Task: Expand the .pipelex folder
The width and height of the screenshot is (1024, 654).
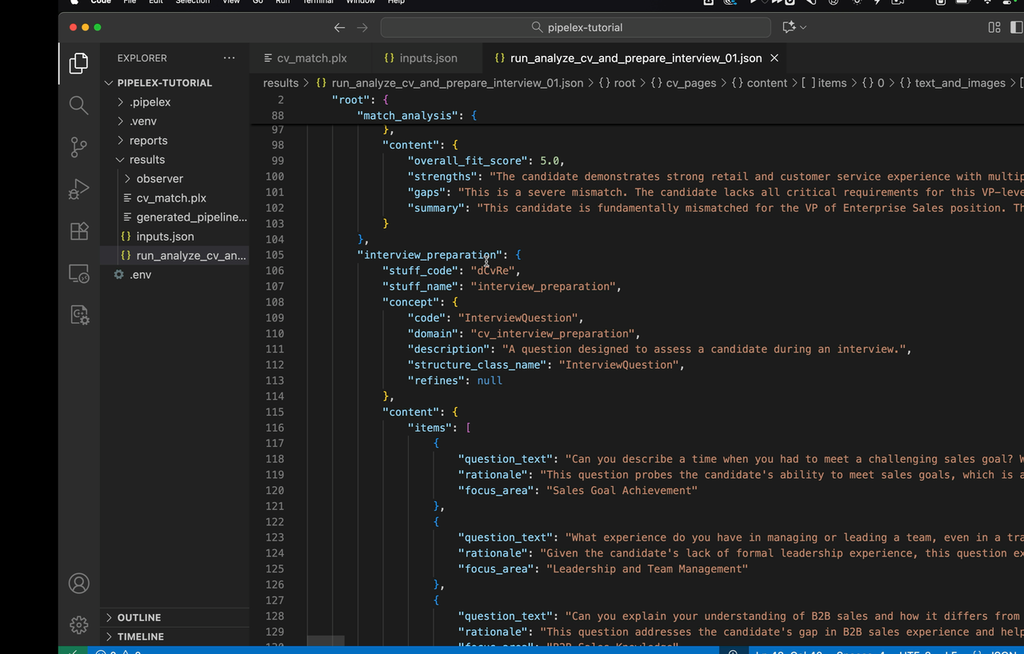Action: click(x=150, y=102)
